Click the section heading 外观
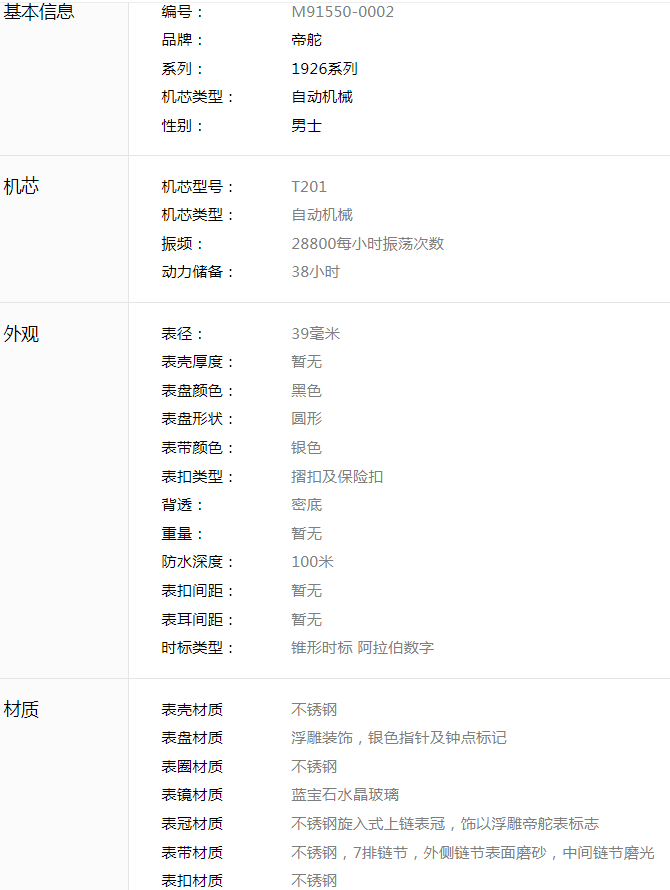 (21, 334)
